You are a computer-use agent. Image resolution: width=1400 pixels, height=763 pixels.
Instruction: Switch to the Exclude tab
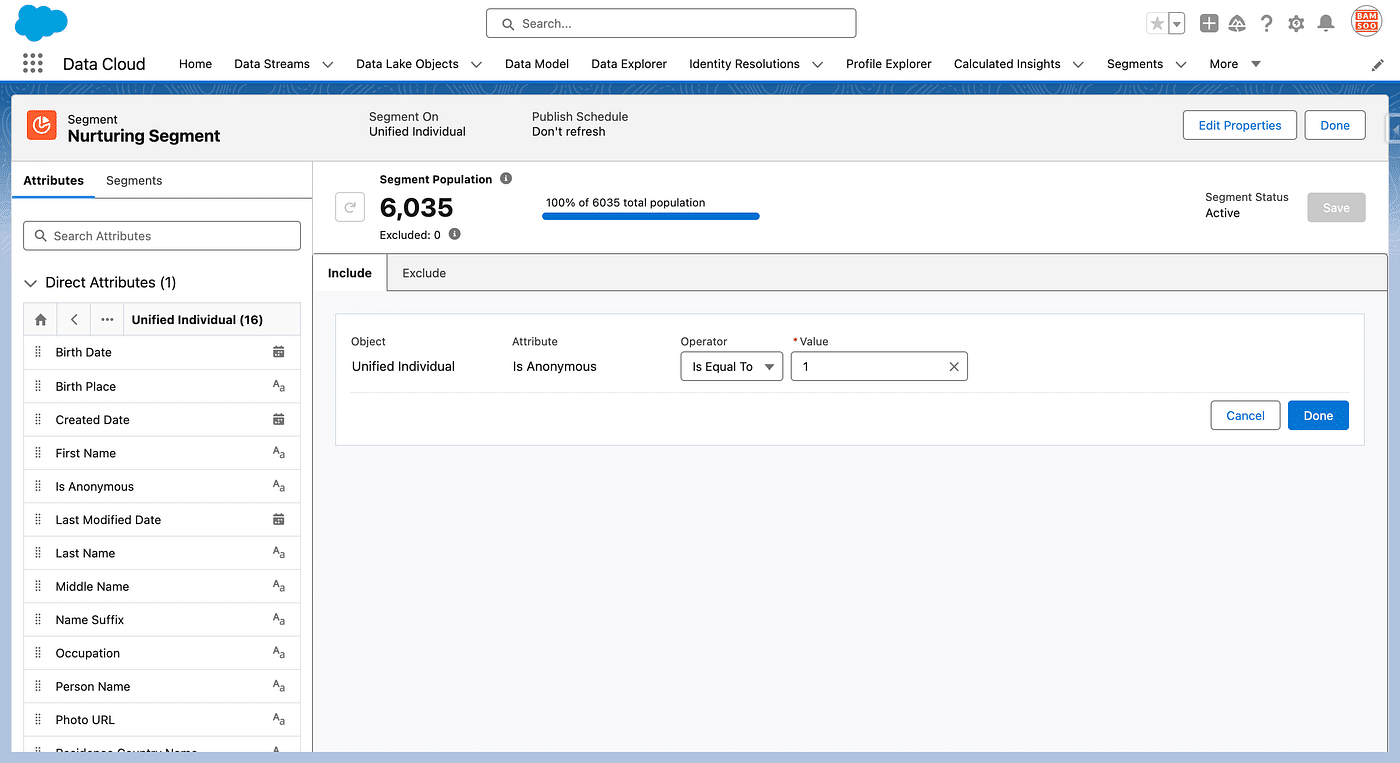click(x=424, y=273)
